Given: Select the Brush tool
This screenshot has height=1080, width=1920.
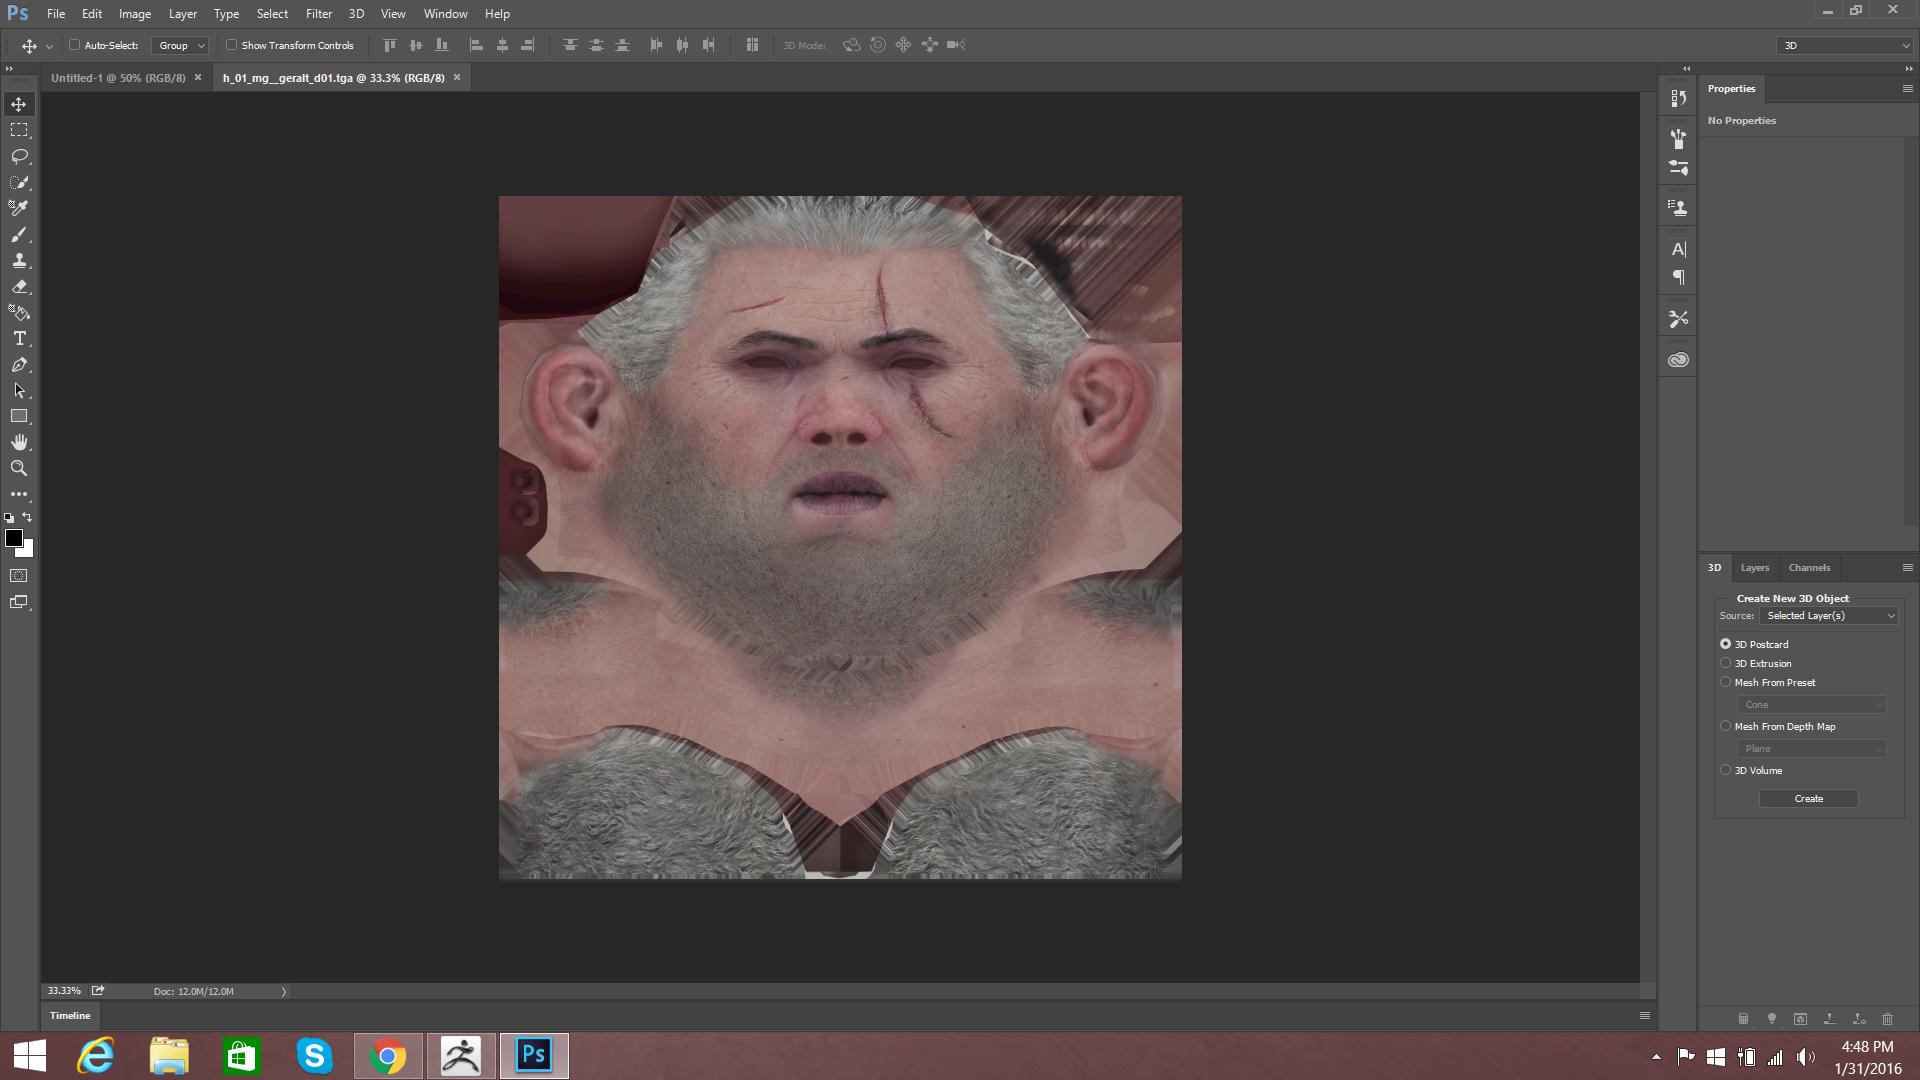Looking at the screenshot, I should 19,234.
